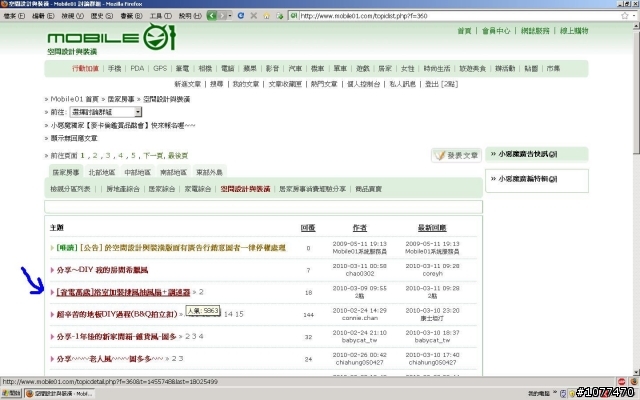Reload the page with the refresh icon
Screen dimensions: 640x400
241,16
